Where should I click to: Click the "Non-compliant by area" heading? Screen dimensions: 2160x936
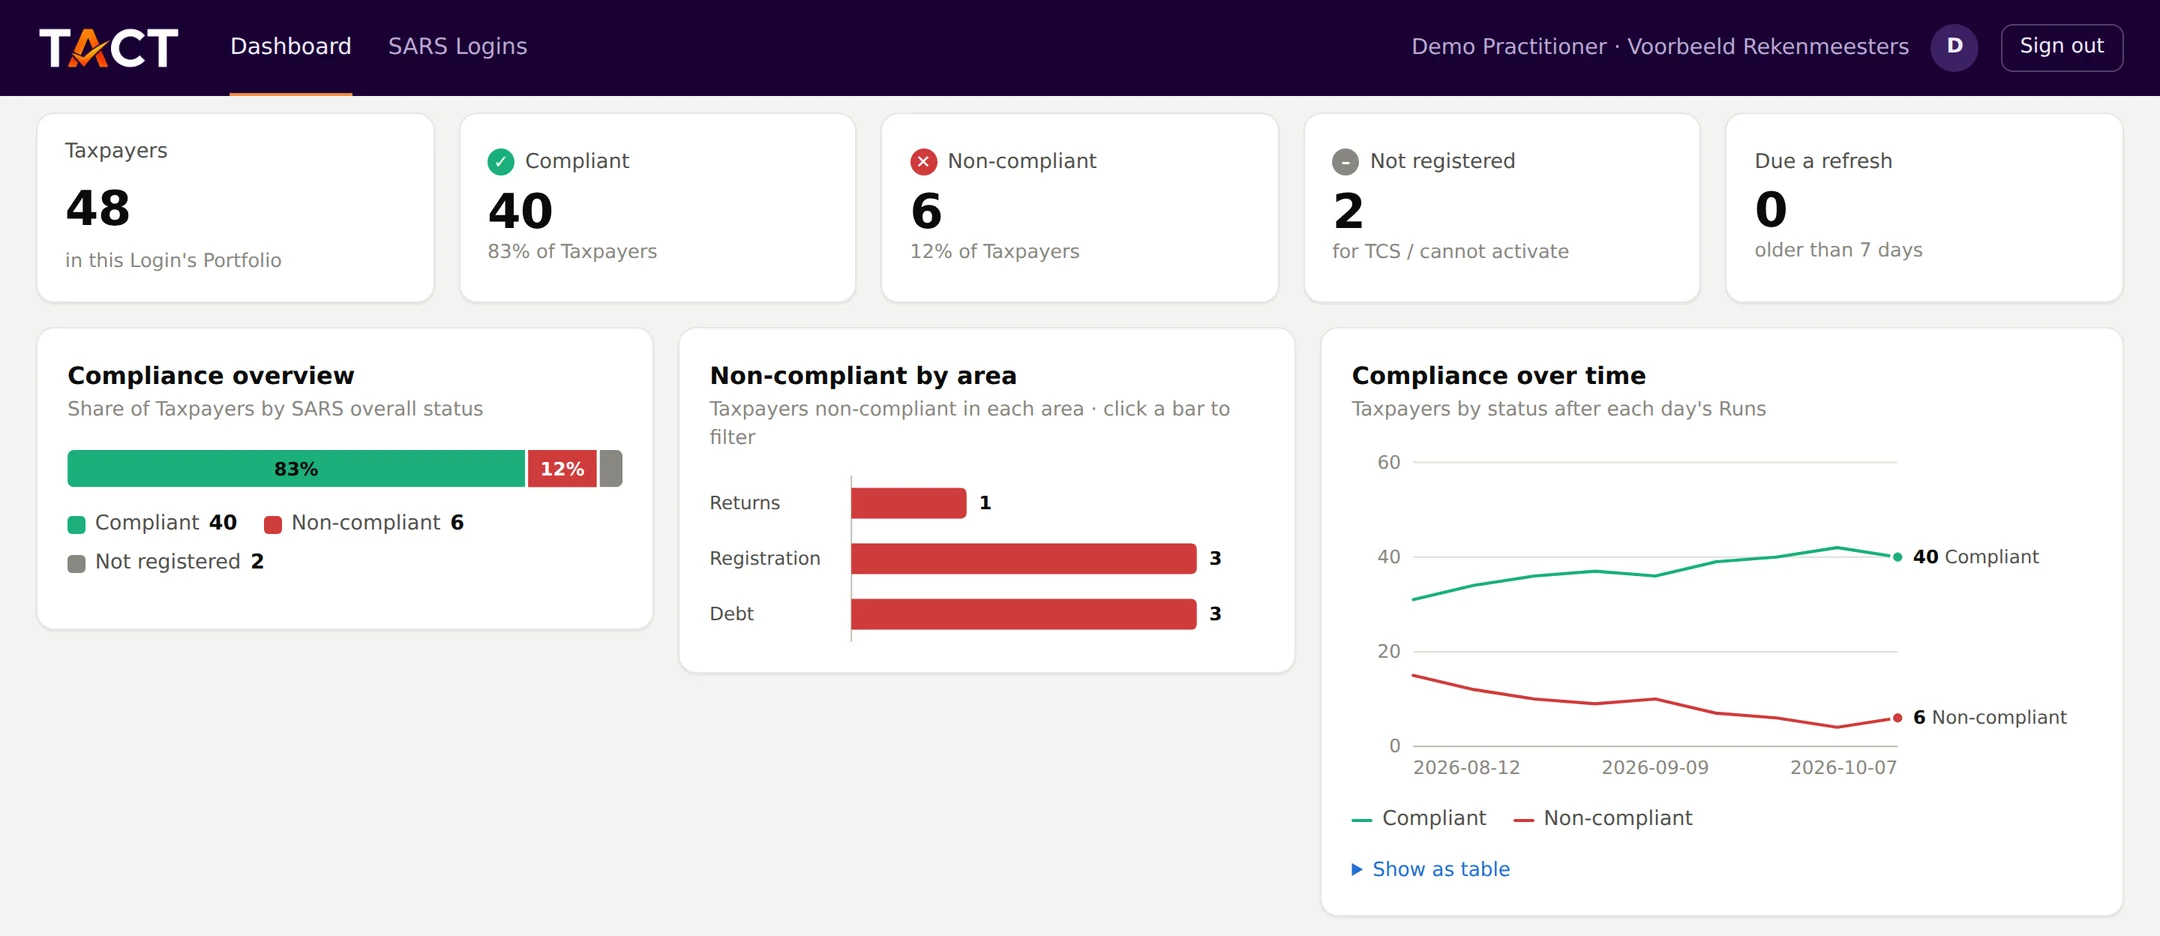pos(863,376)
